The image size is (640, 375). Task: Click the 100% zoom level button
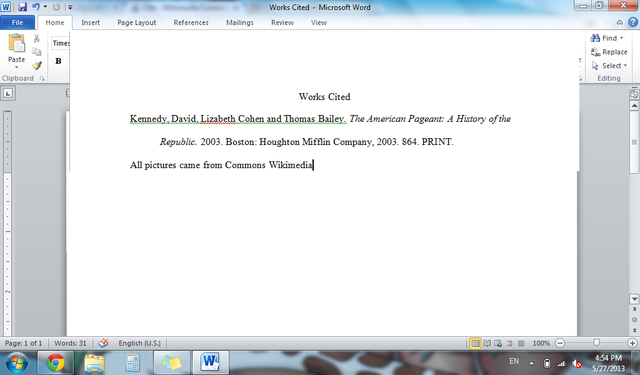point(541,344)
